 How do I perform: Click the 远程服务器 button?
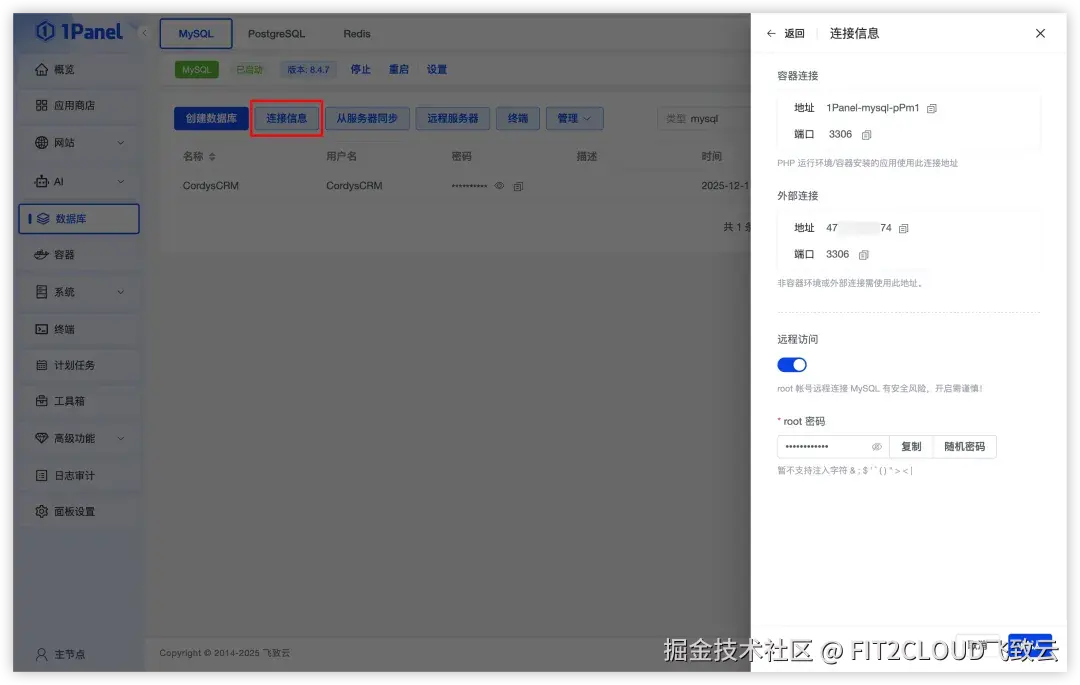[453, 118]
